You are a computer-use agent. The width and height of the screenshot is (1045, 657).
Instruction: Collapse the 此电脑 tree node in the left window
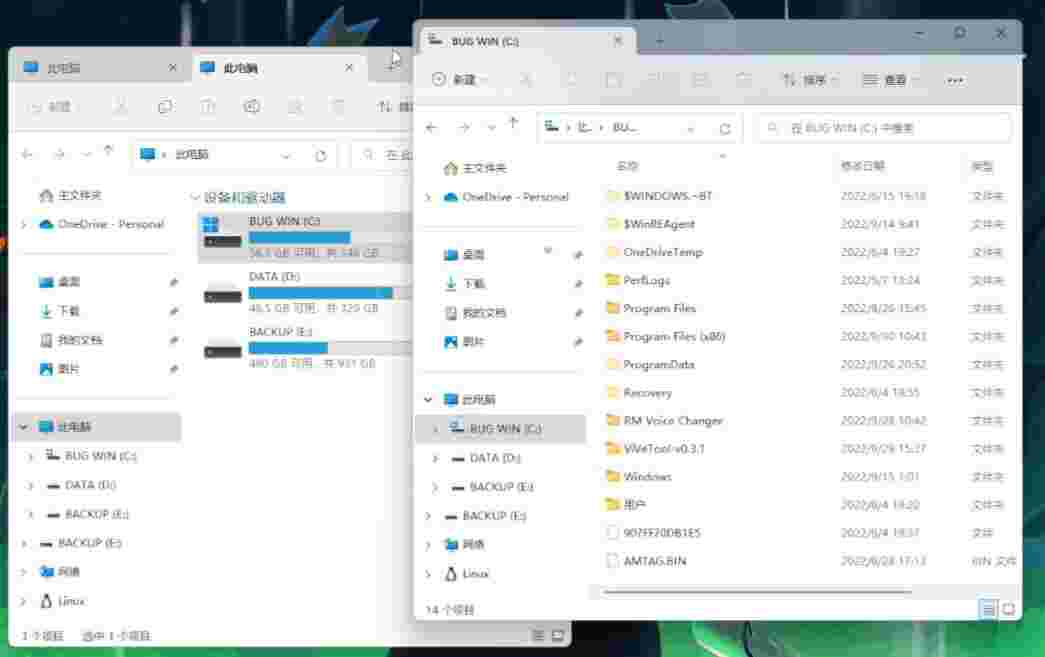coord(22,427)
